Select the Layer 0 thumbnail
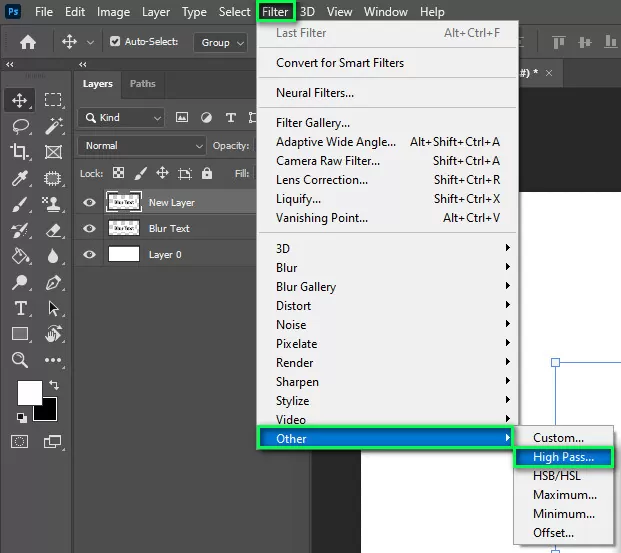Viewport: 621px width, 553px height. (x=124, y=254)
